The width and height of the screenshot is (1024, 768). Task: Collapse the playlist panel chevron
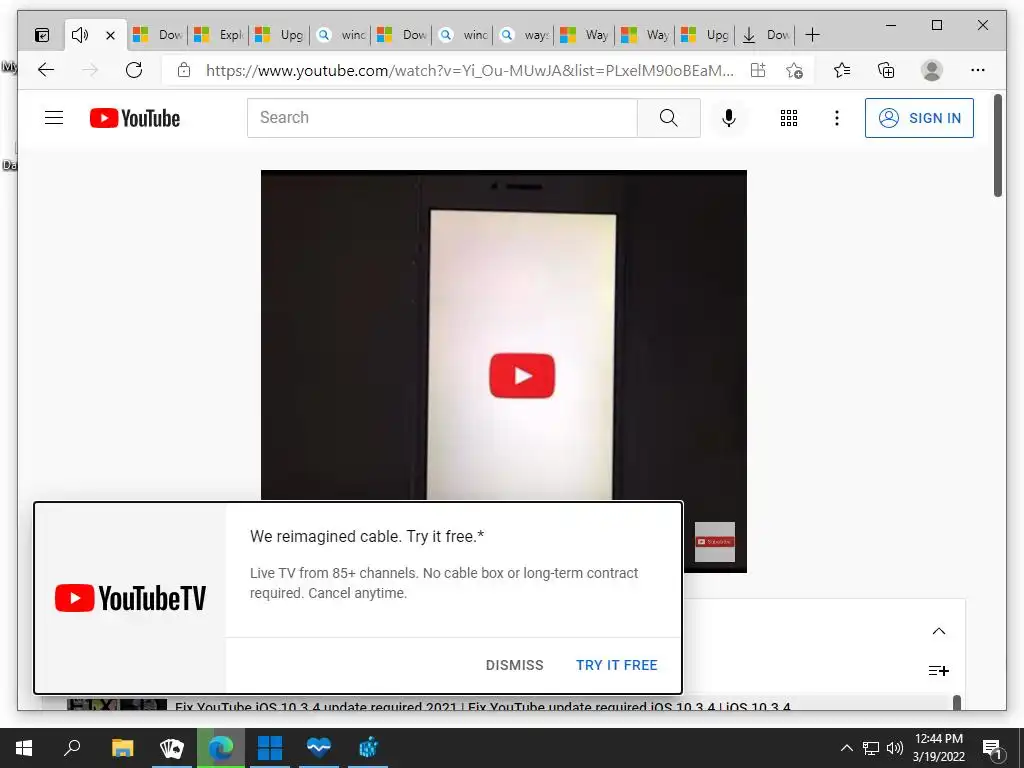[938, 631]
